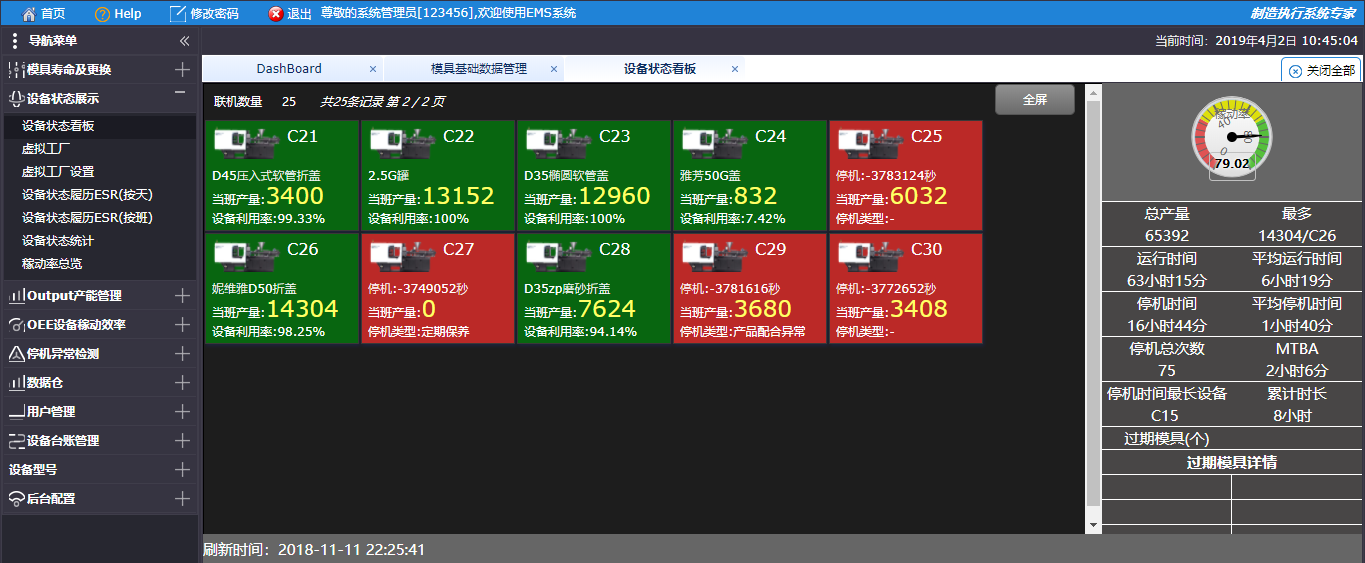Click the home icon labeled 首页
Image resolution: width=1365 pixels, height=563 pixels.
coord(30,13)
